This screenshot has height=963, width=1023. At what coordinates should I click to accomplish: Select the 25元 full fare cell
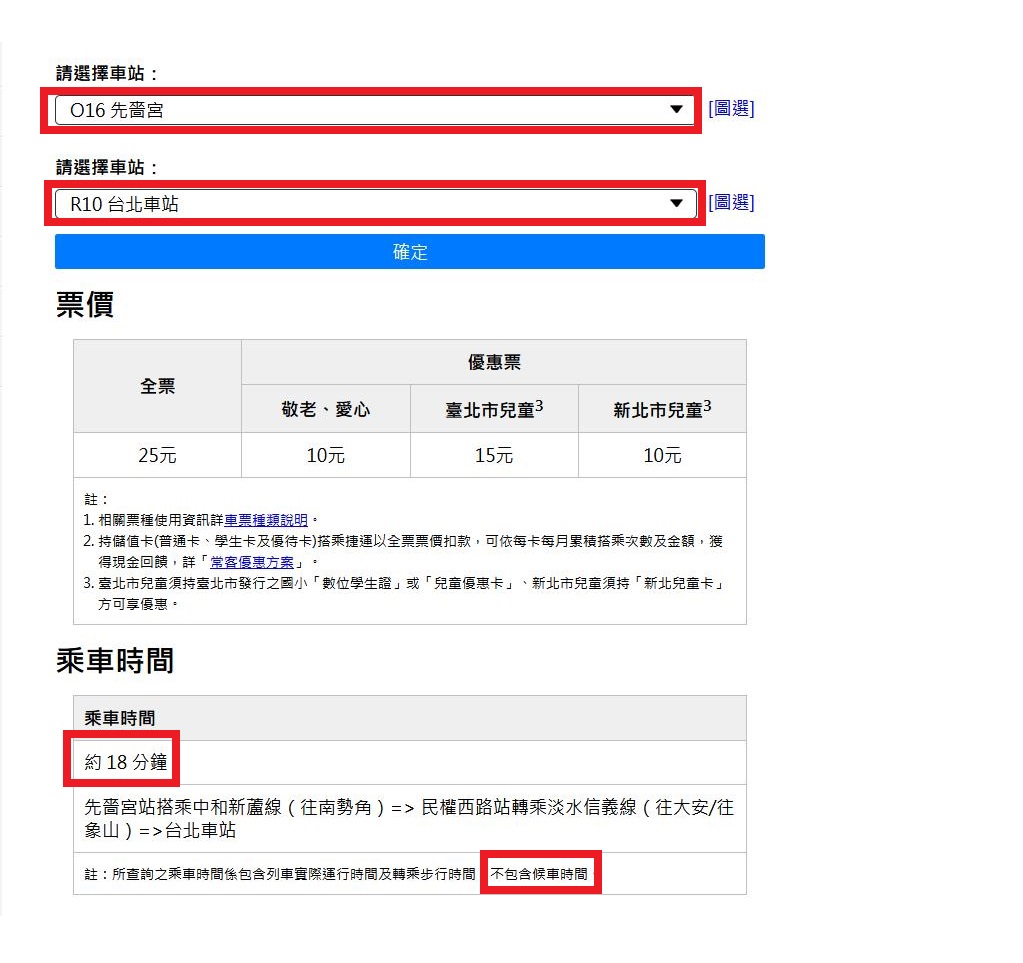click(157, 456)
